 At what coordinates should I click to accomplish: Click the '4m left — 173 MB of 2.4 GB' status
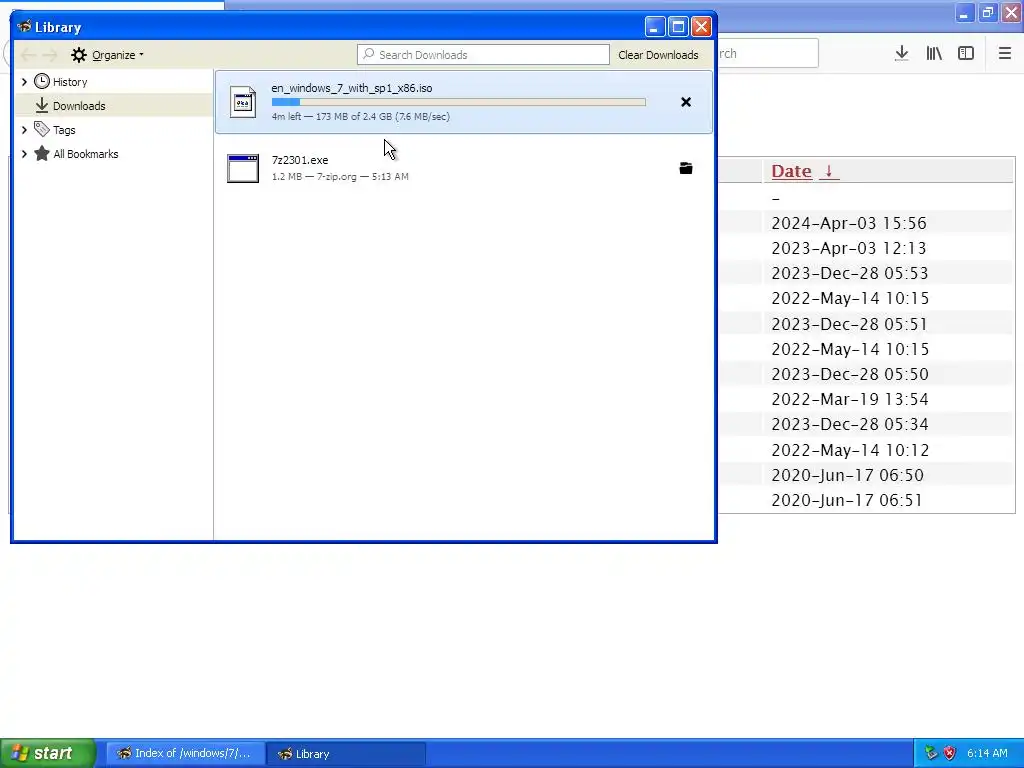point(360,117)
